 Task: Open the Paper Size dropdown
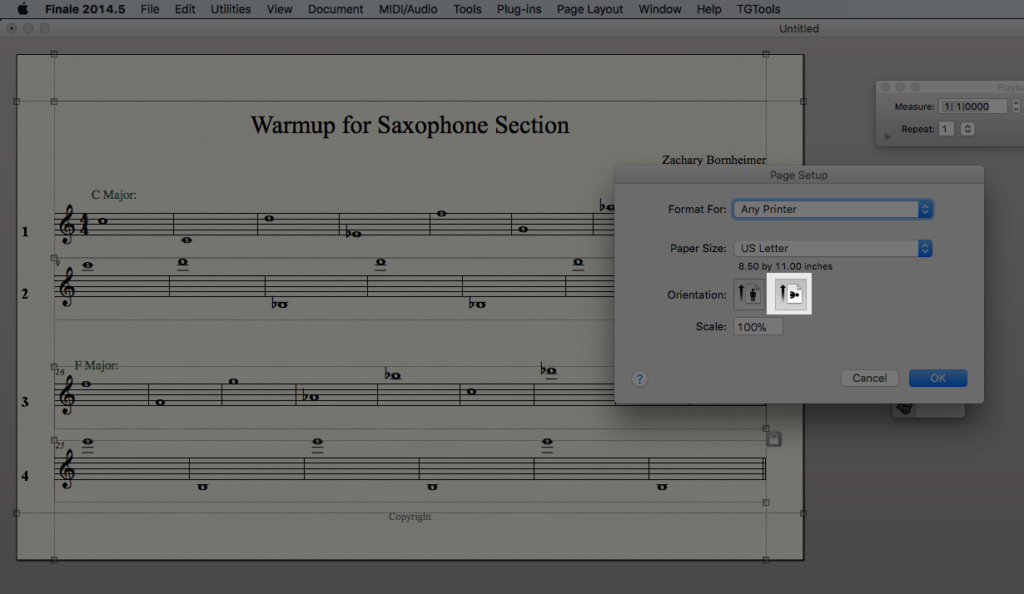click(832, 248)
